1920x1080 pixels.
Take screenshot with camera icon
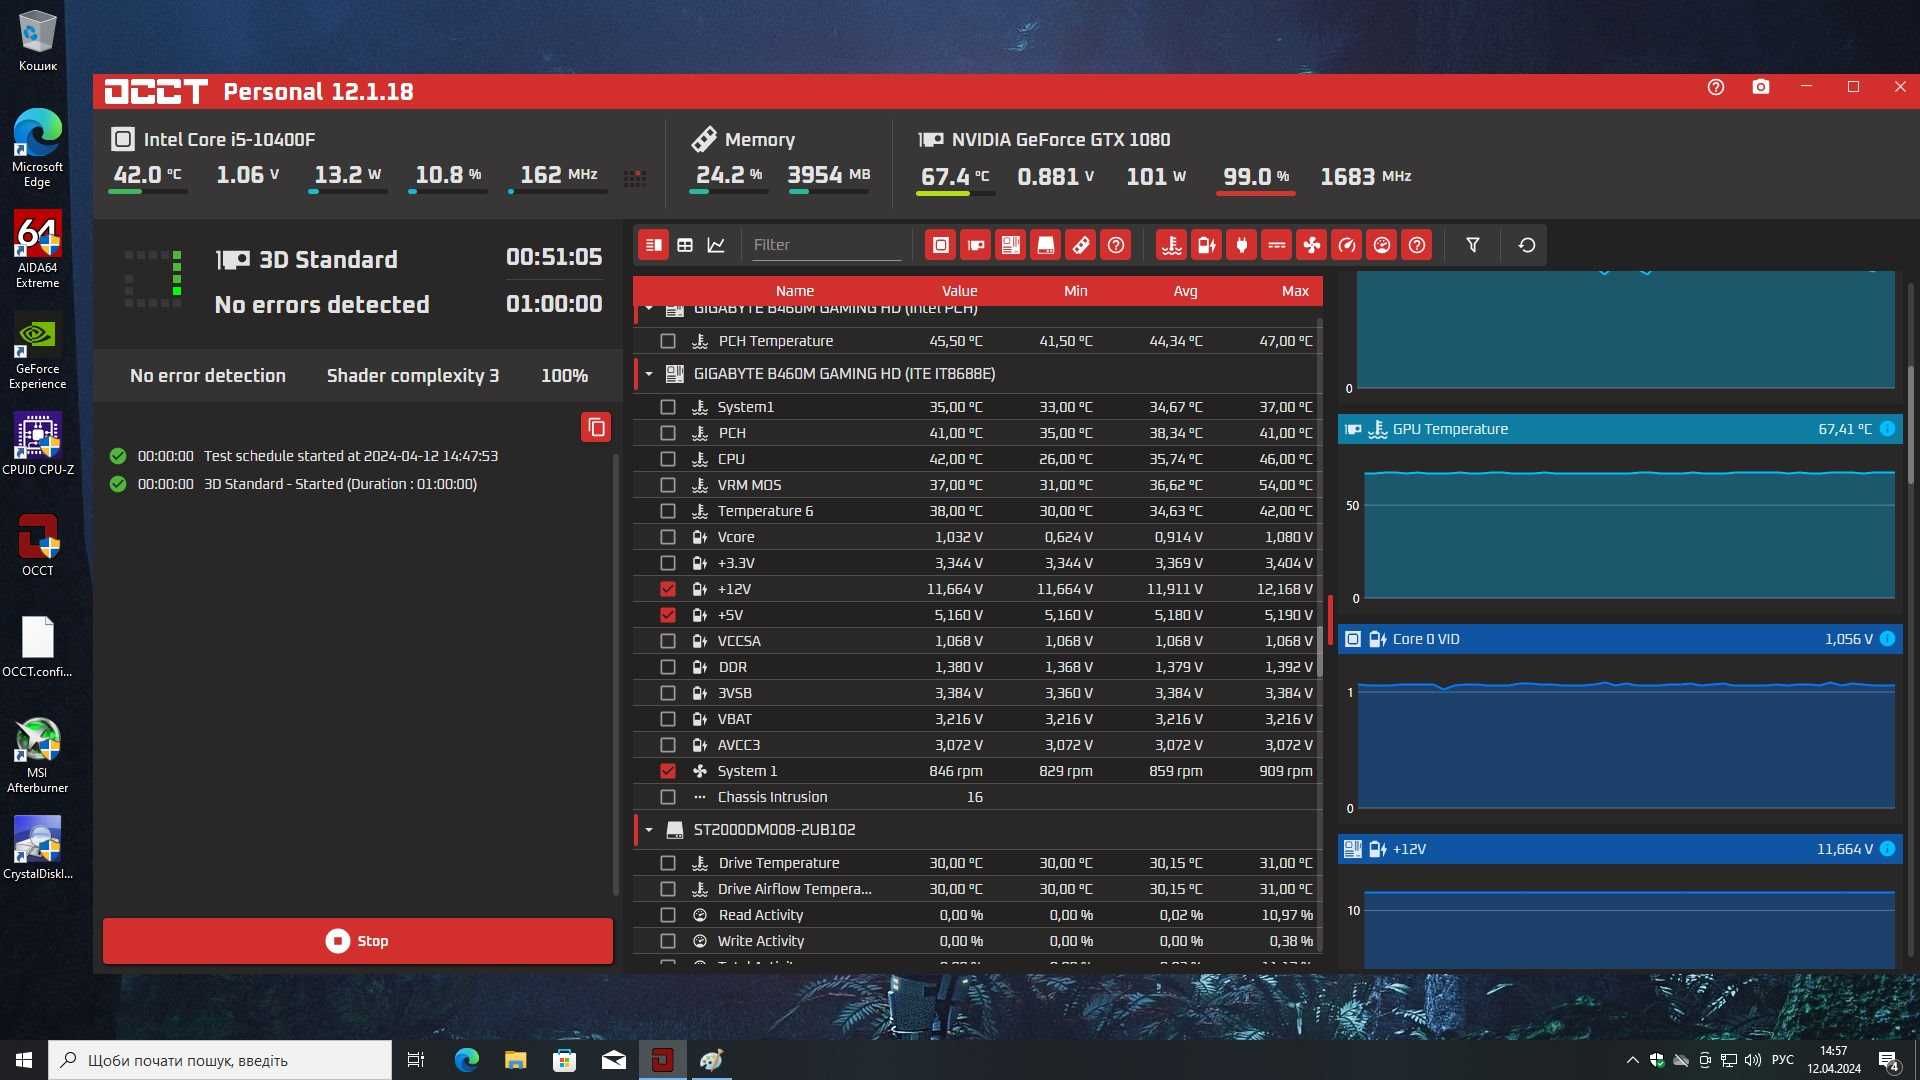[1761, 87]
